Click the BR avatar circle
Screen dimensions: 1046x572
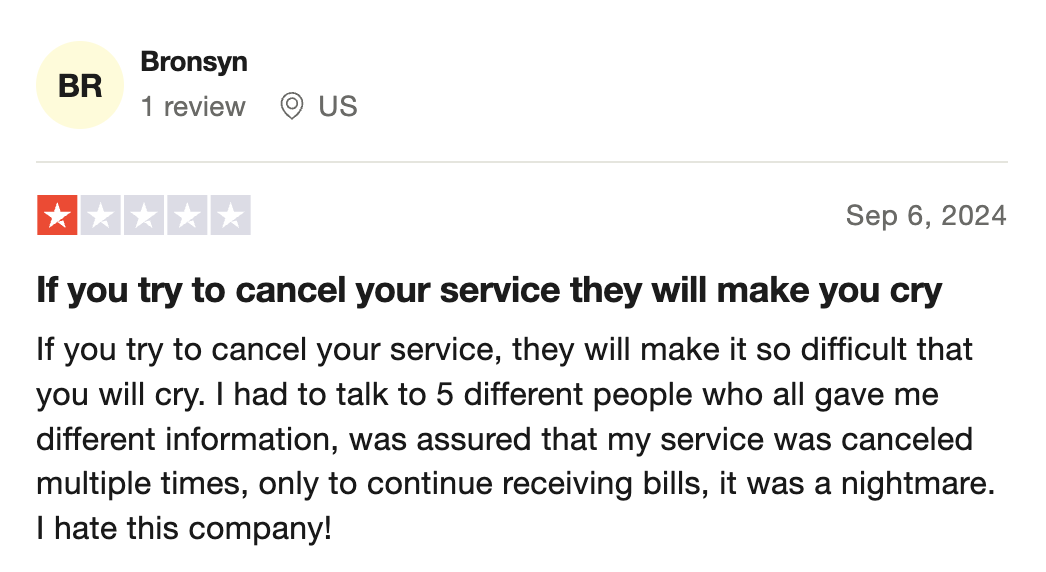80,85
